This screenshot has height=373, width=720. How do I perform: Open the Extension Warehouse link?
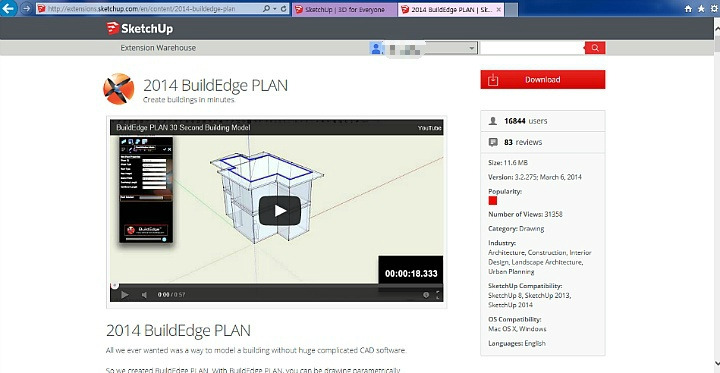point(158,48)
